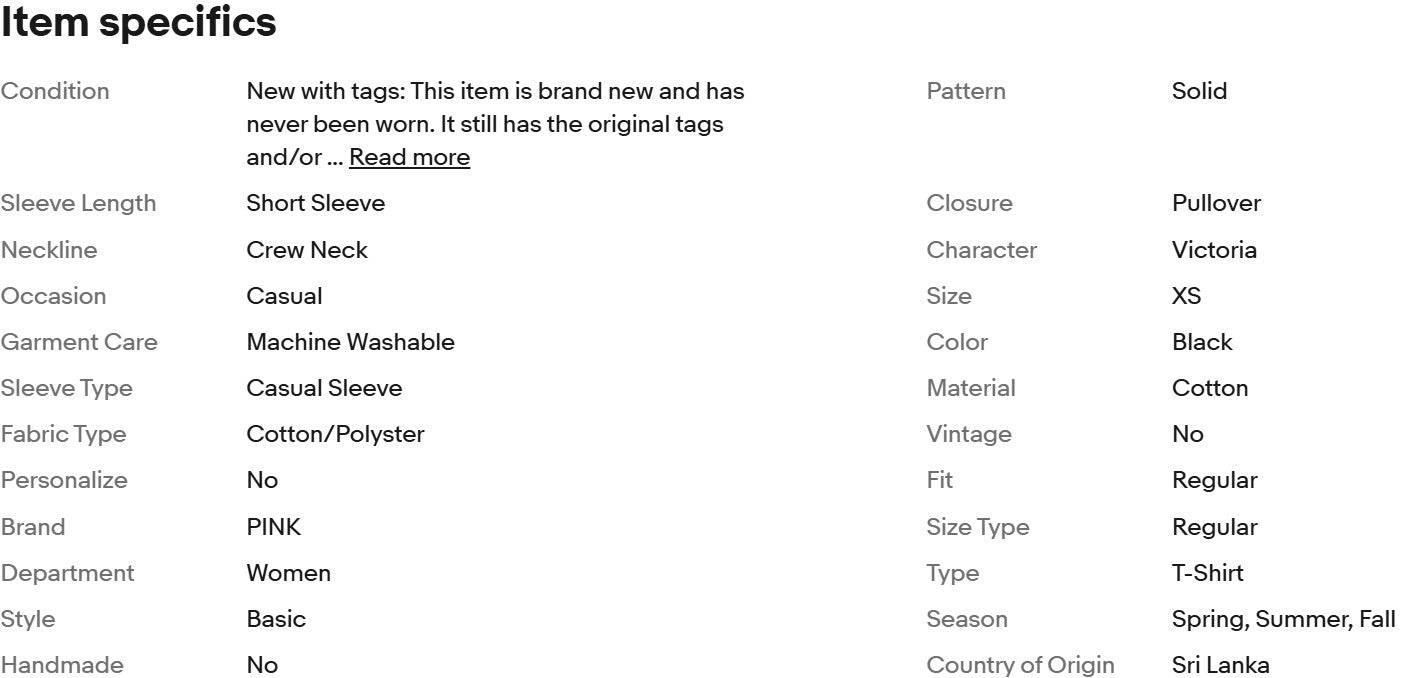Click the PINK brand value
Viewport: 1405px width, 678px height.
coord(273,527)
